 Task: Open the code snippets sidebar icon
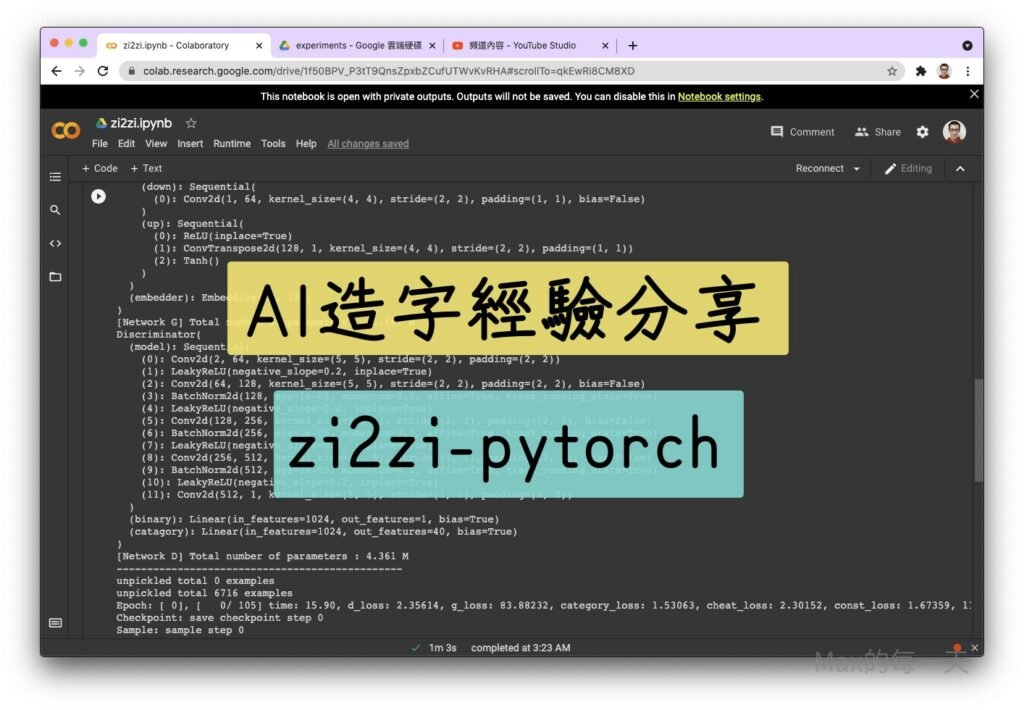point(55,243)
